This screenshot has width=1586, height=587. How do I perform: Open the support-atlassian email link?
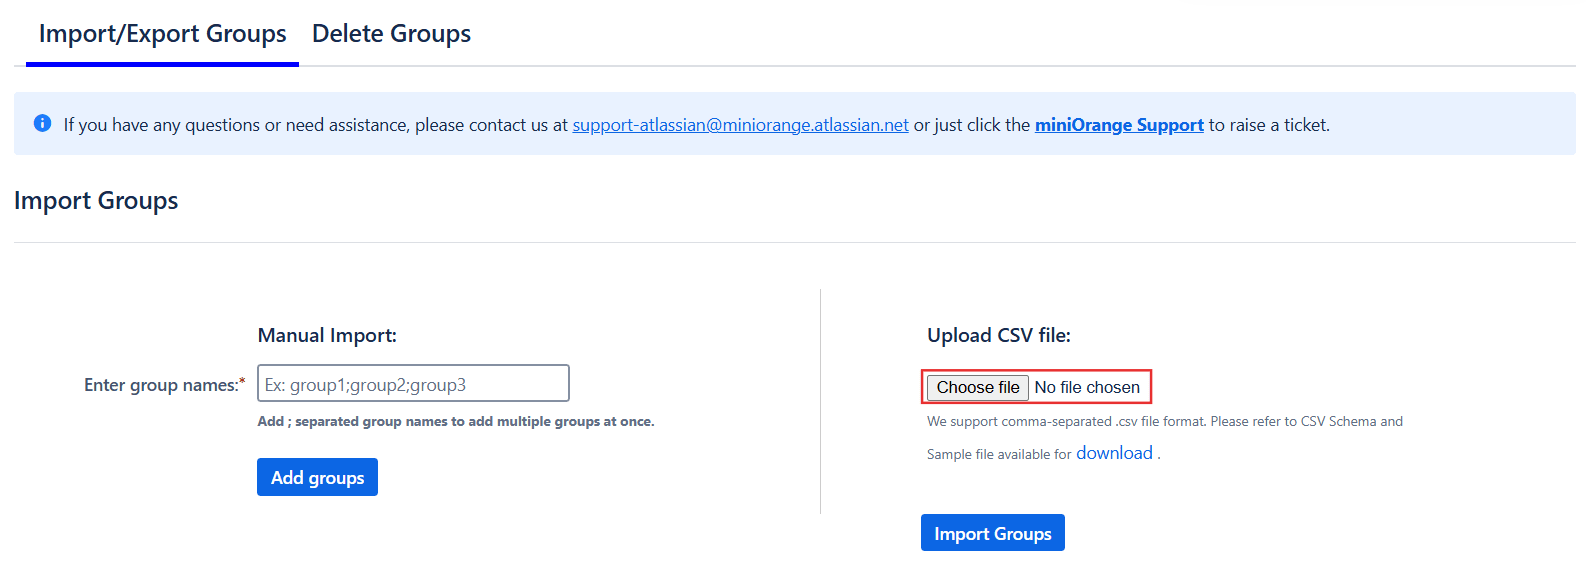click(740, 125)
